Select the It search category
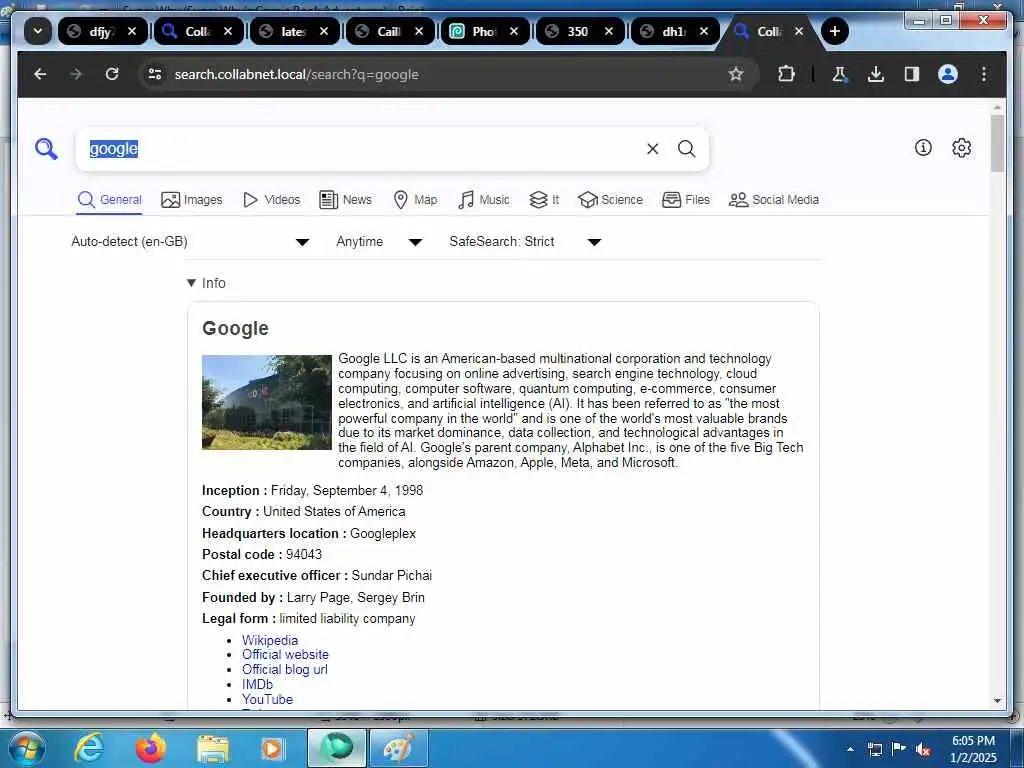 click(544, 200)
